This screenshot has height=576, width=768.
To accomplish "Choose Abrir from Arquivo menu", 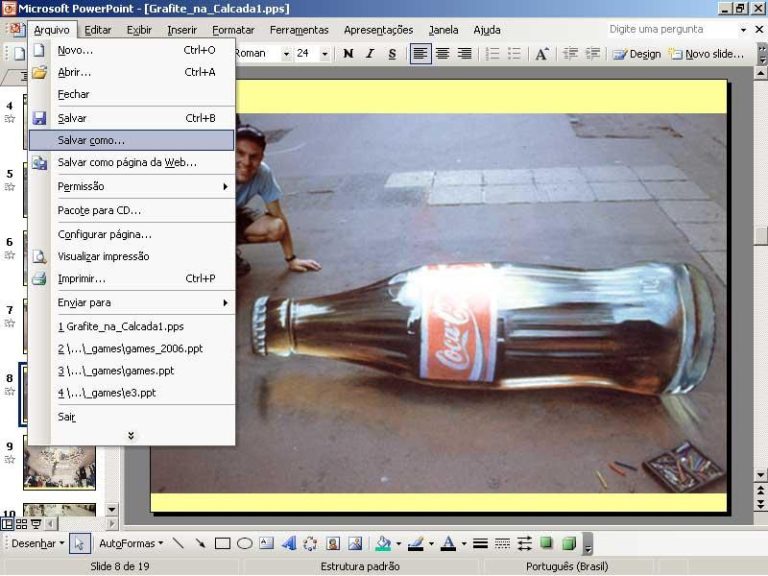I will click(x=131, y=72).
